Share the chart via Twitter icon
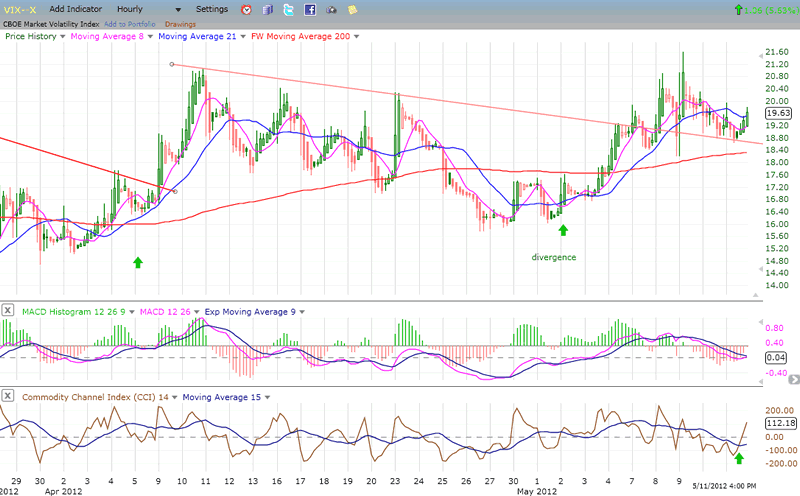This screenshot has width=800, height=496. point(288,9)
